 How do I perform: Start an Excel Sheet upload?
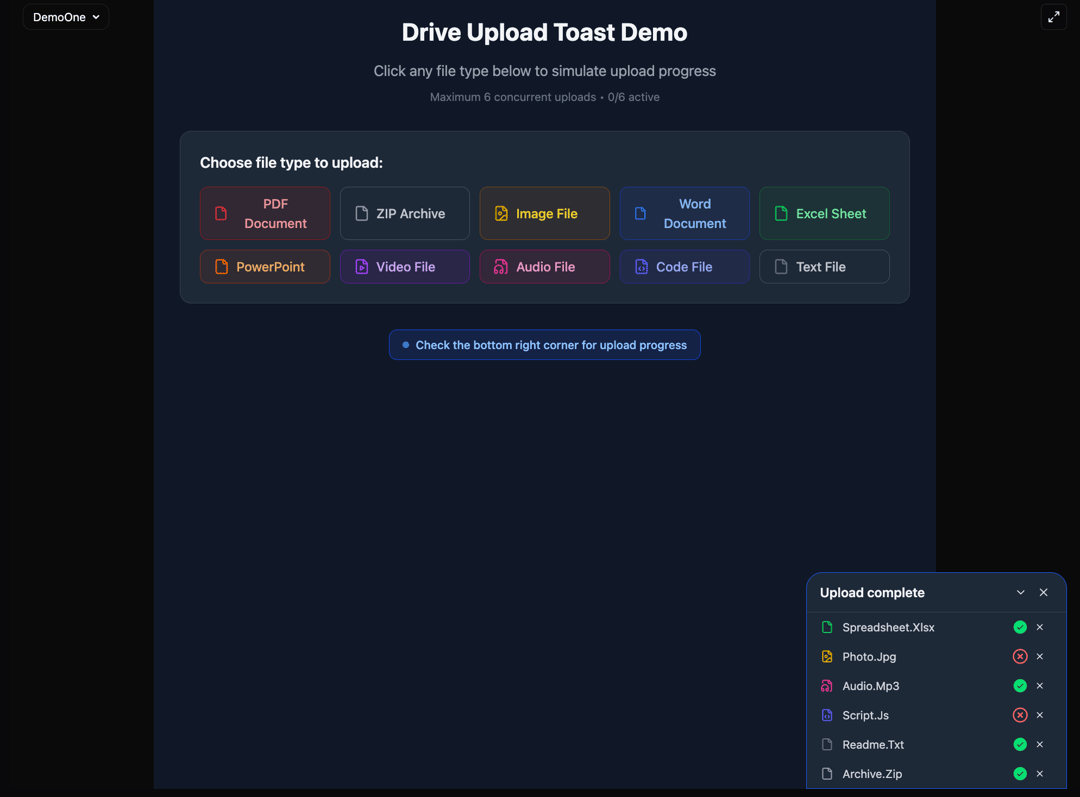tap(824, 214)
